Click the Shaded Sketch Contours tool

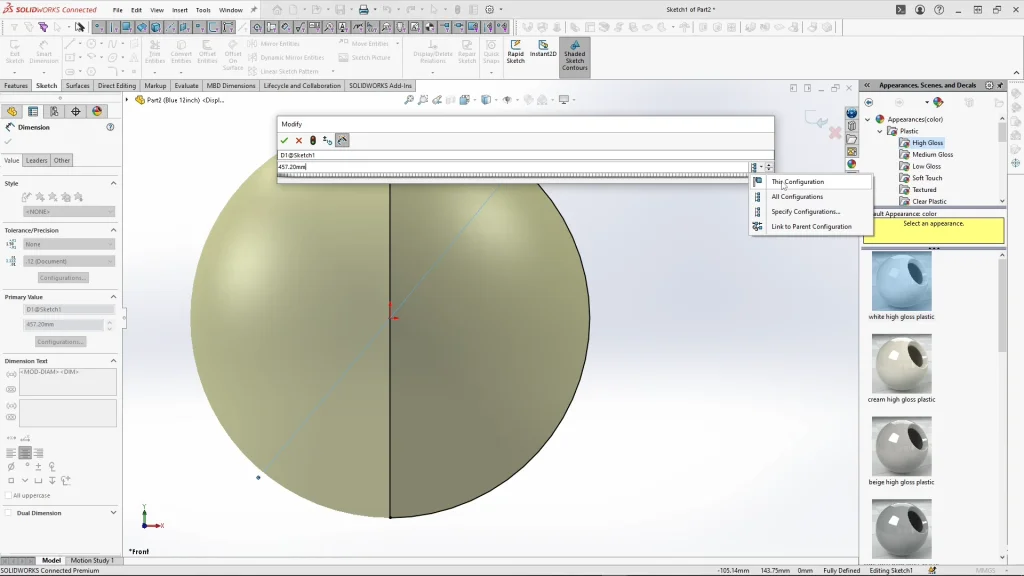click(x=574, y=57)
